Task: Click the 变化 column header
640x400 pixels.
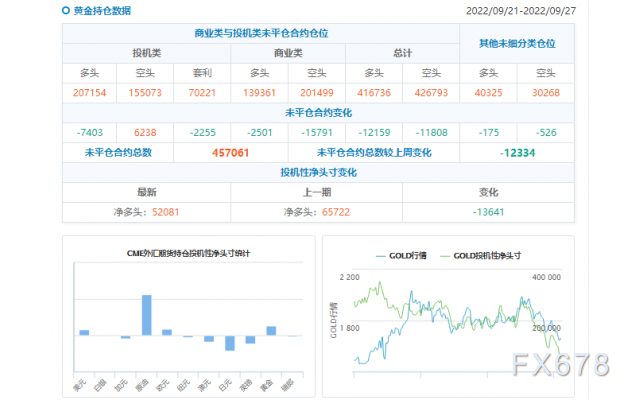Action: (x=488, y=192)
